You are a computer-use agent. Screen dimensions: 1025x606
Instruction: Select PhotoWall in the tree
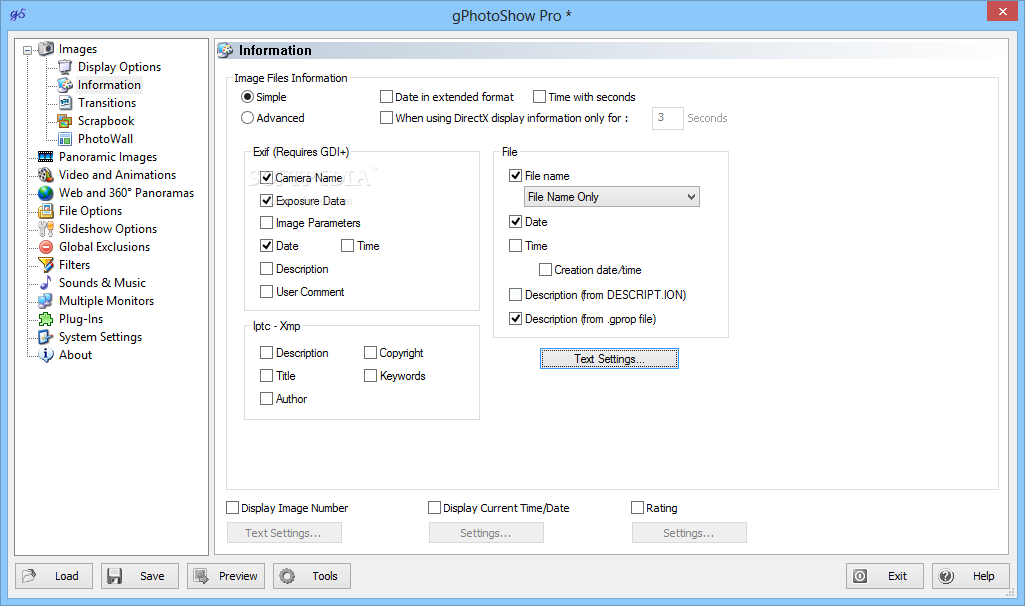(105, 139)
